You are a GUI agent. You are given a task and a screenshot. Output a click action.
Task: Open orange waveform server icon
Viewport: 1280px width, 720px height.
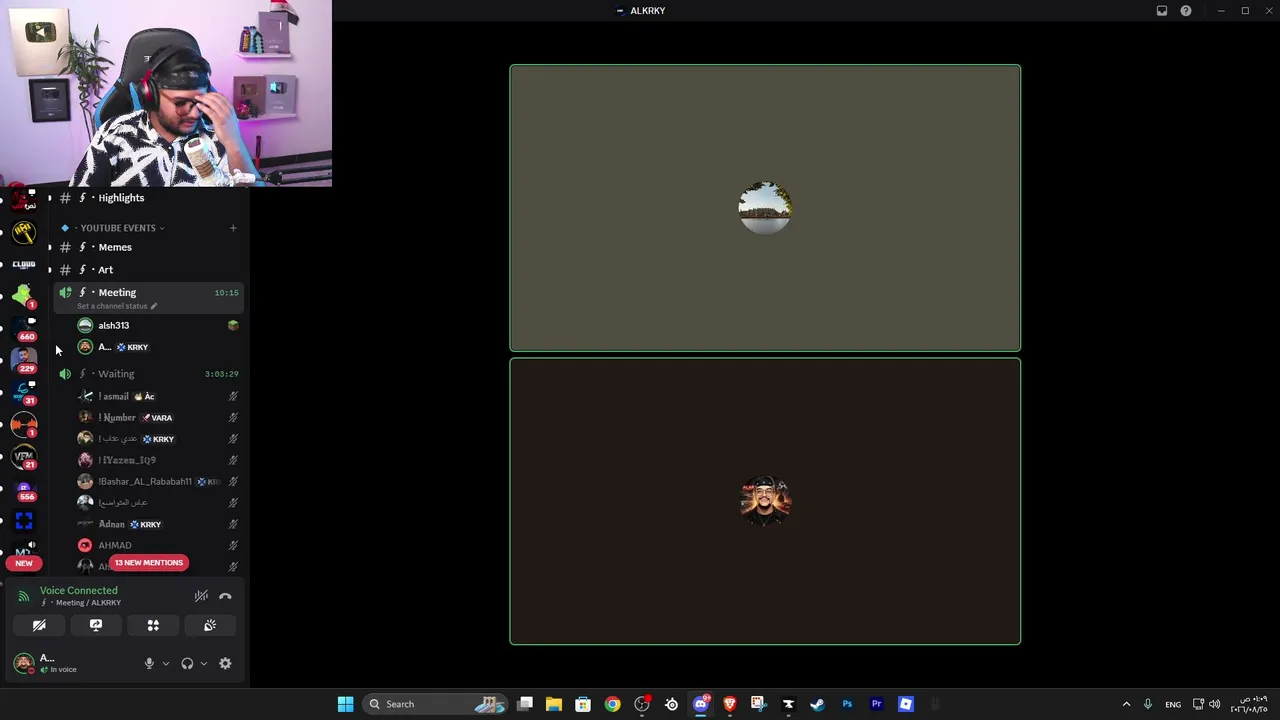(x=24, y=424)
